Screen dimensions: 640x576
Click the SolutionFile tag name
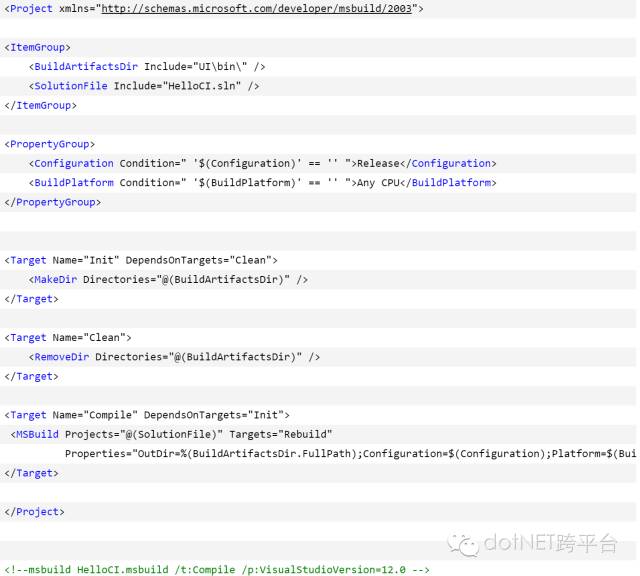click(71, 86)
